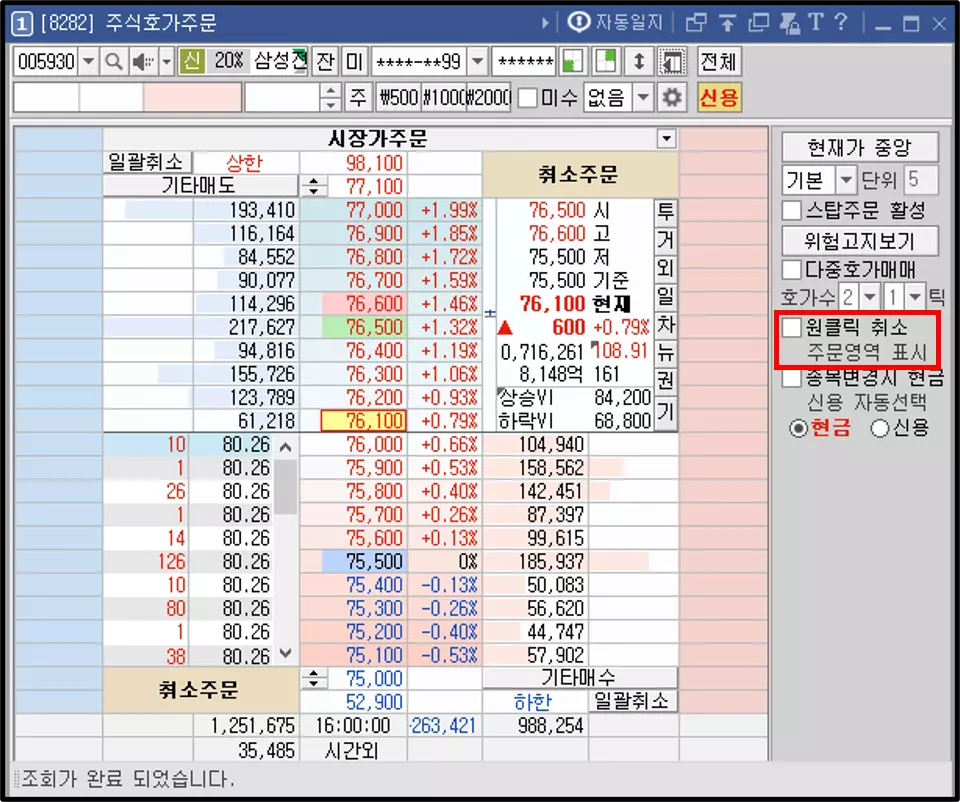Image resolution: width=960 pixels, height=802 pixels.
Task: Click the blue marker icon beside the 76,500 row
Action: [490, 313]
